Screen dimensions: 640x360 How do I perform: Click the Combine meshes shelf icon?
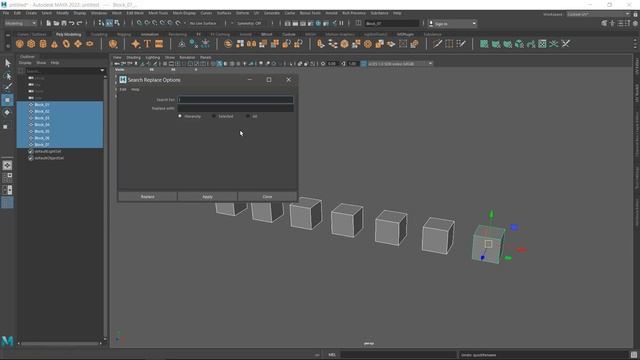tap(228, 44)
